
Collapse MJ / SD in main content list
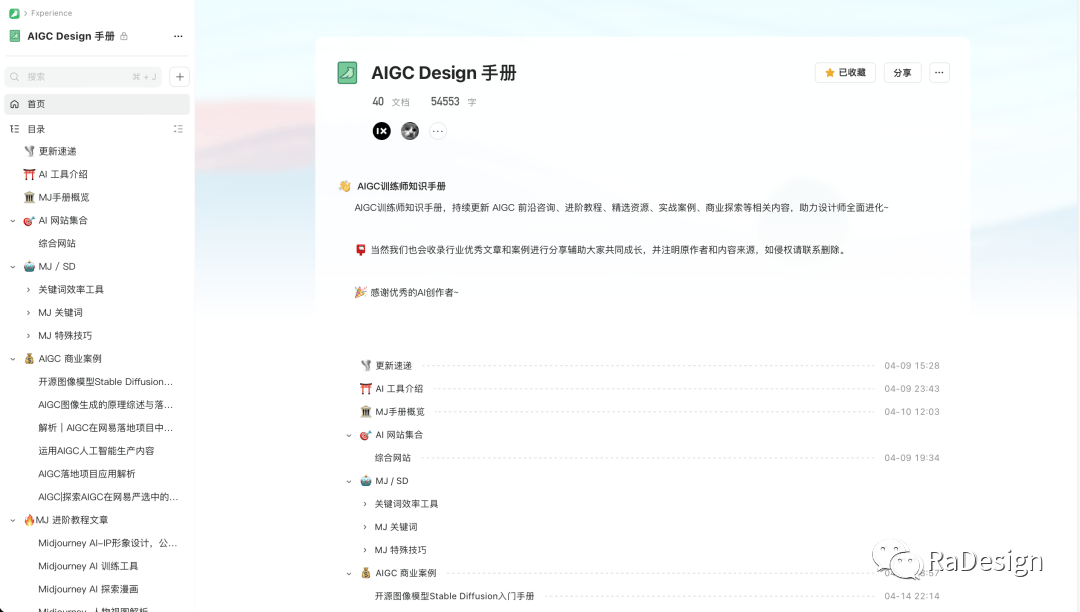(349, 482)
